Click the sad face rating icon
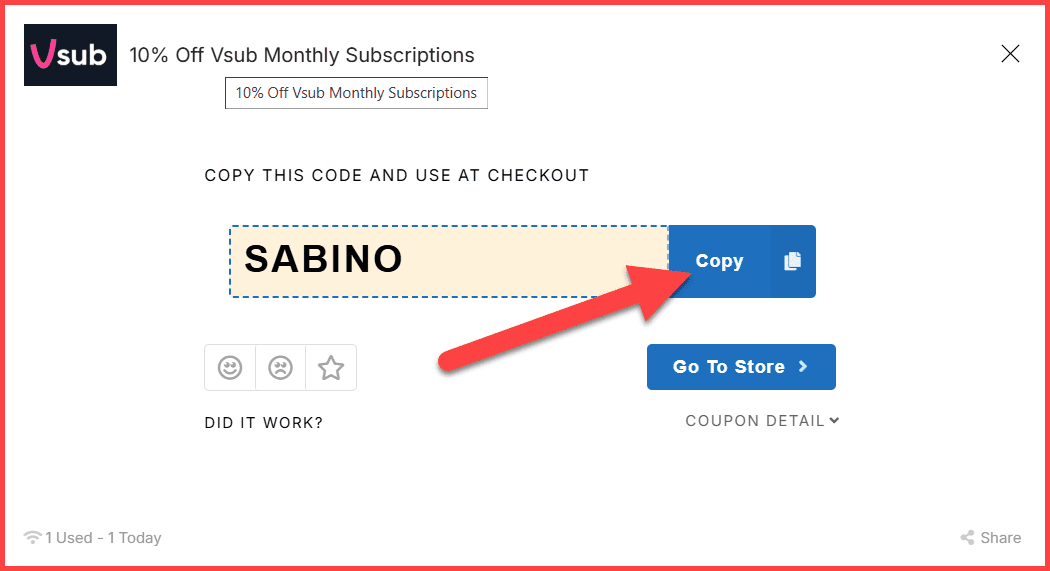The width and height of the screenshot is (1050, 571). (x=280, y=368)
